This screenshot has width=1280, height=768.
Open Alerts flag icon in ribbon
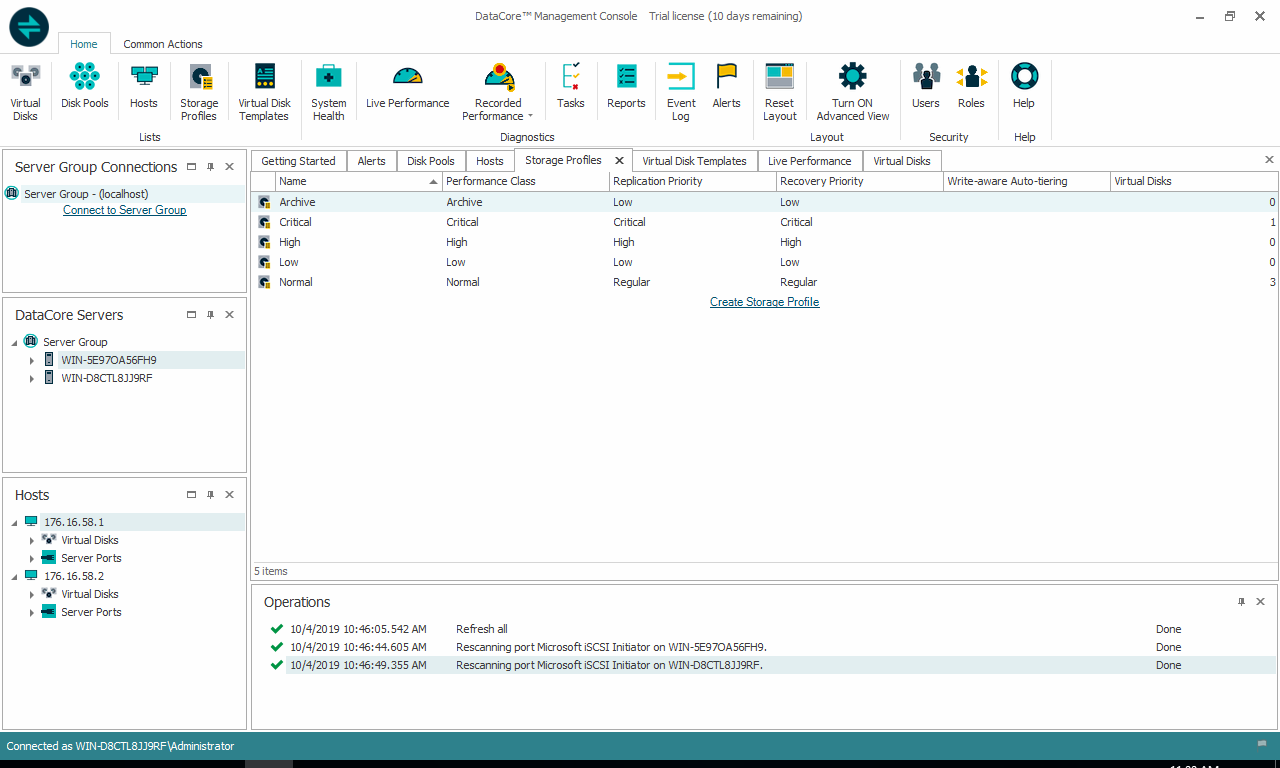tap(727, 86)
